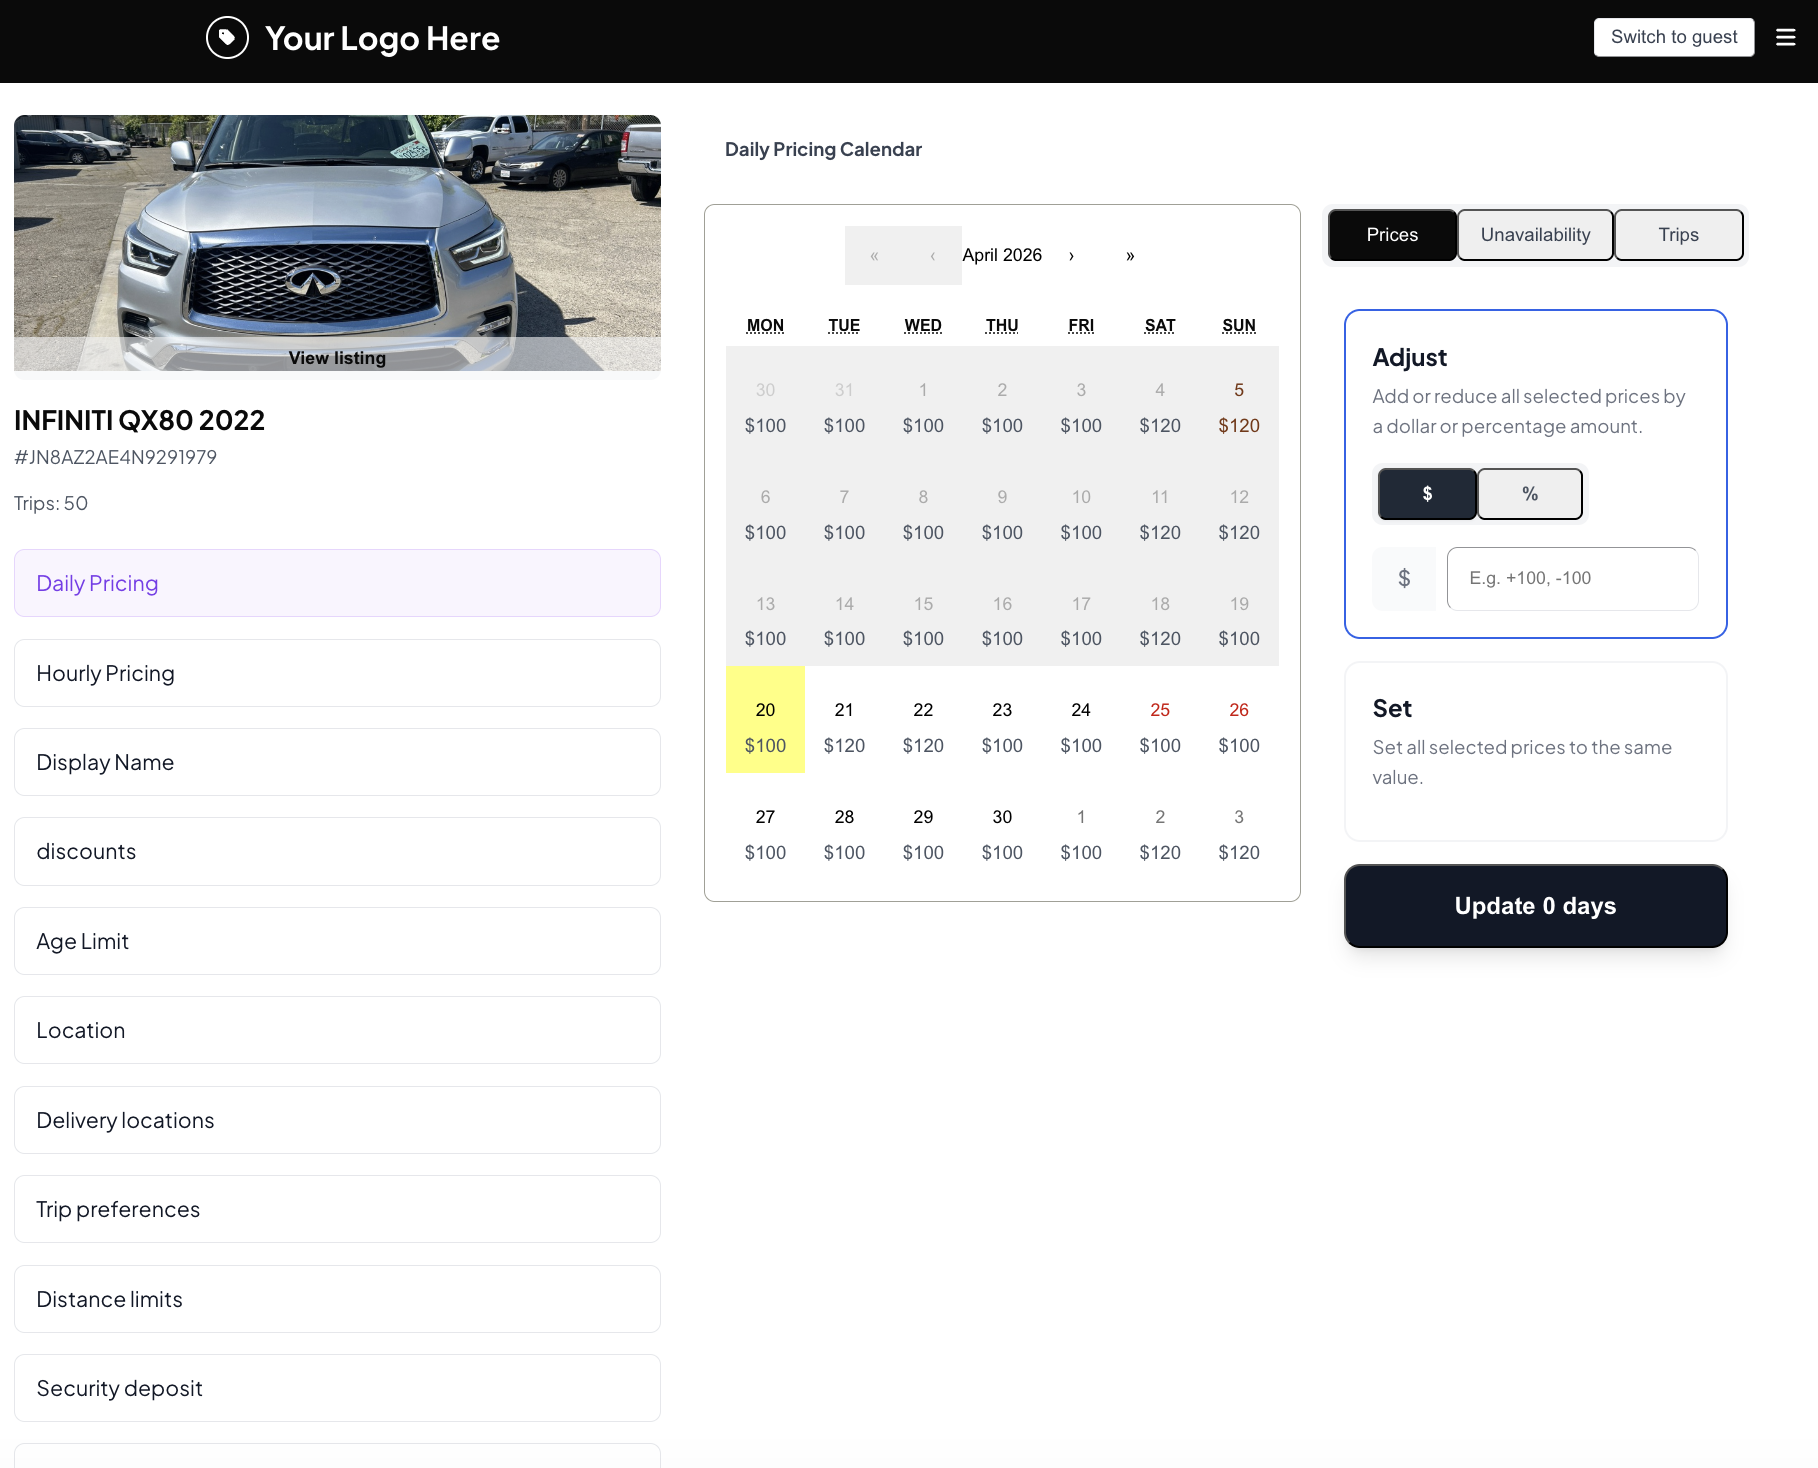This screenshot has width=1818, height=1468.
Task: Navigate to next month with the › arrow
Action: [1071, 255]
